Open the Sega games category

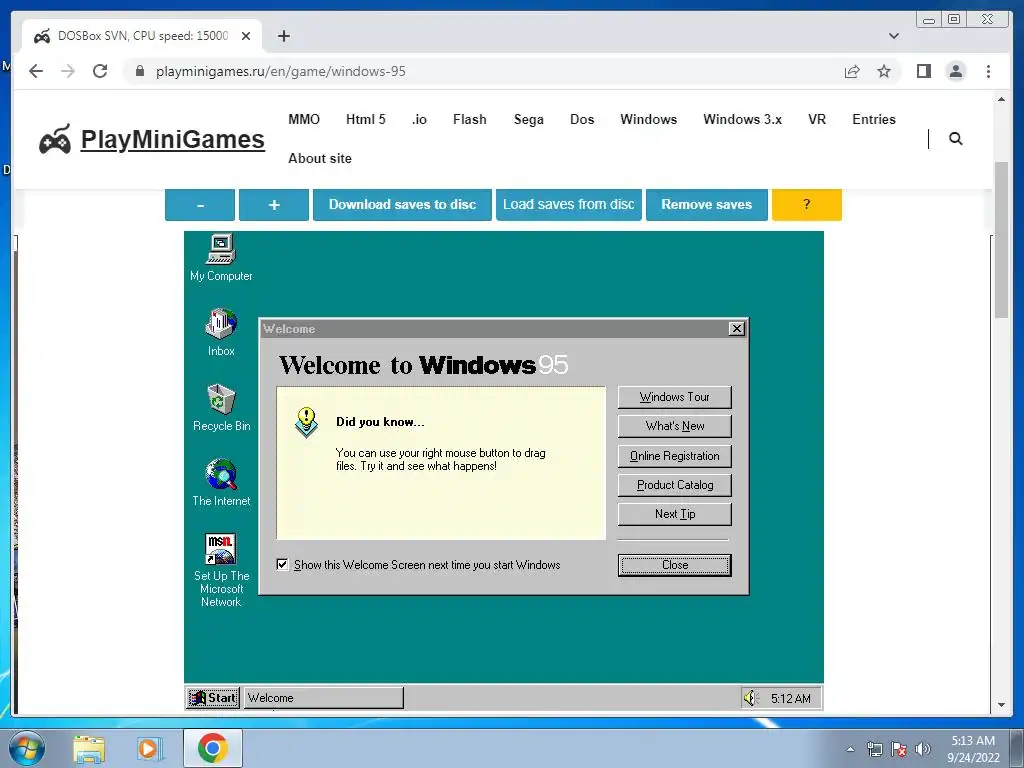pos(528,120)
